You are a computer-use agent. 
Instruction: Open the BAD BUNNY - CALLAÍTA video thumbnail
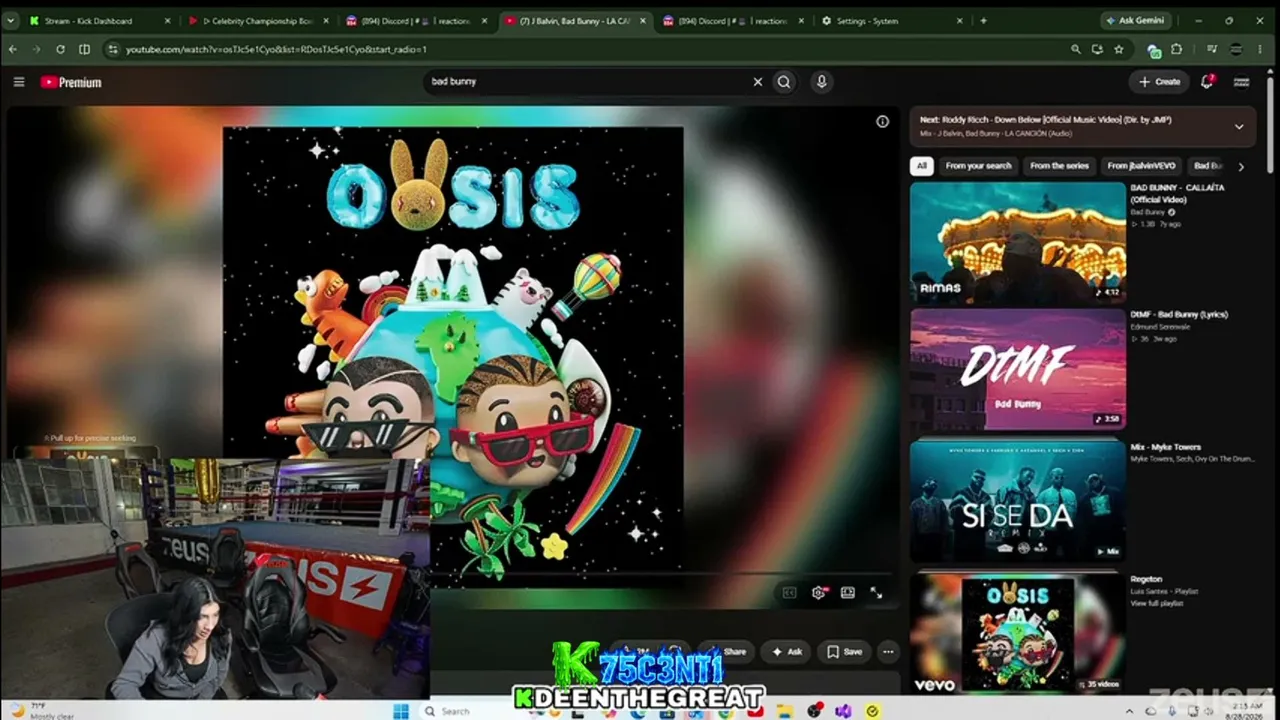coord(1018,242)
